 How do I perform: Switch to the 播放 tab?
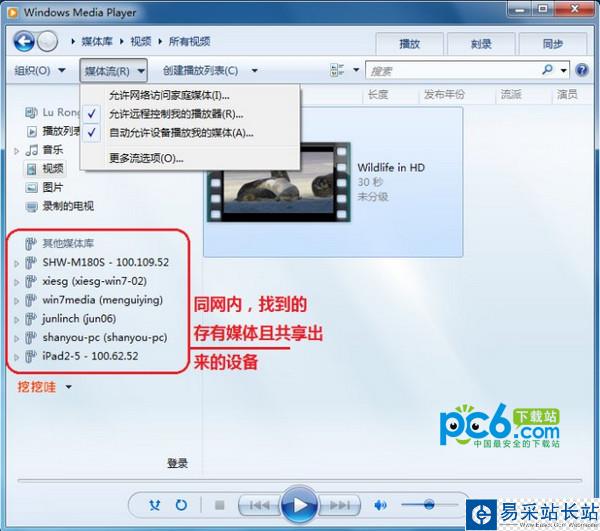[409, 44]
